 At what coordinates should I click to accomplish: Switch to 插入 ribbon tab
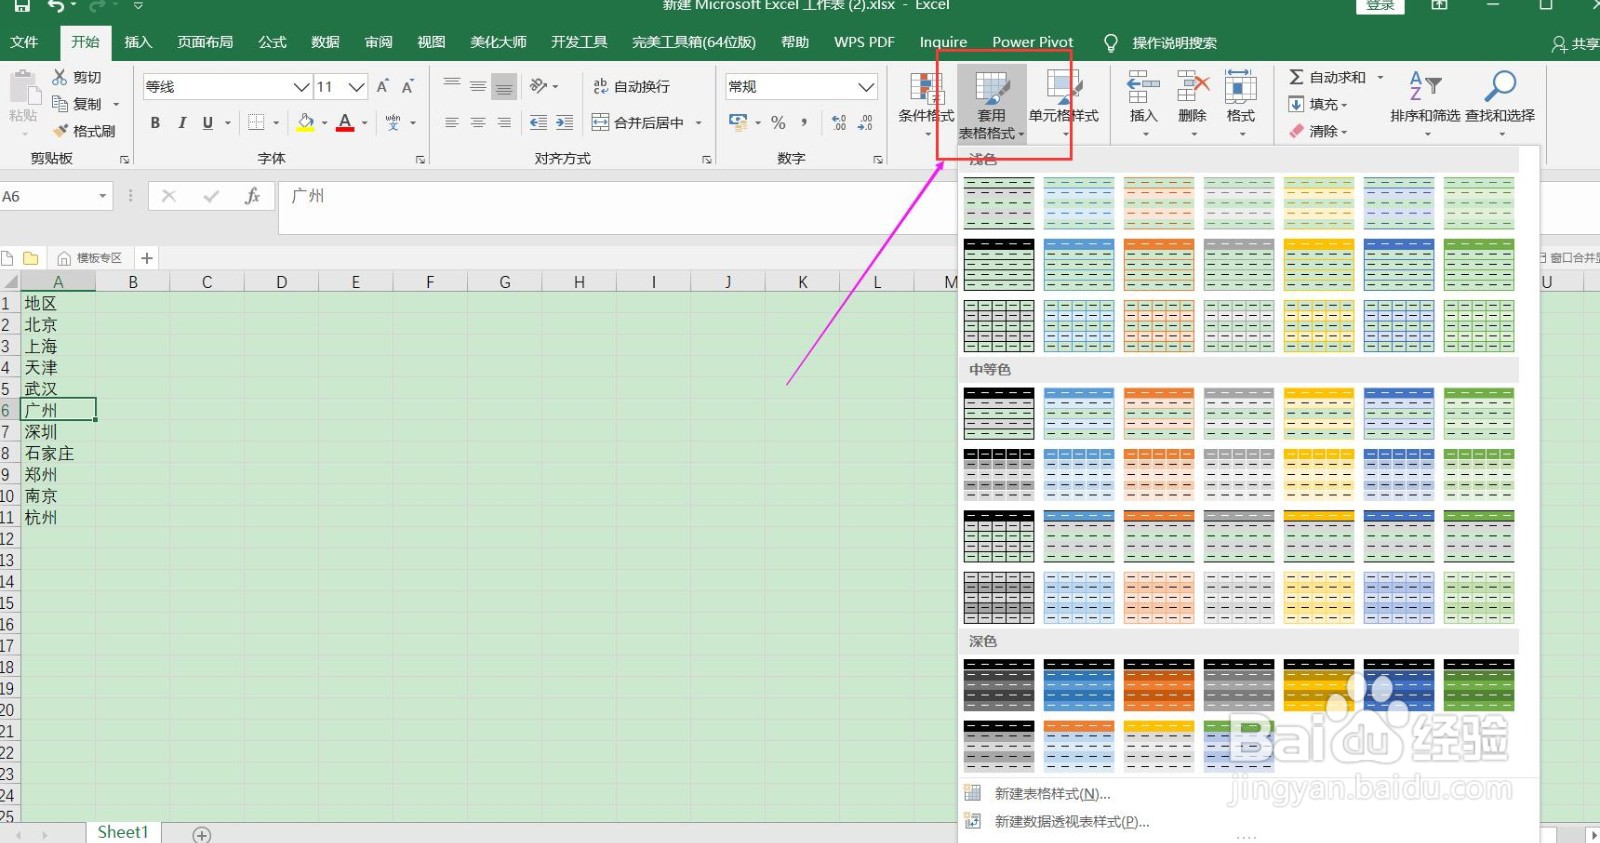coord(138,42)
